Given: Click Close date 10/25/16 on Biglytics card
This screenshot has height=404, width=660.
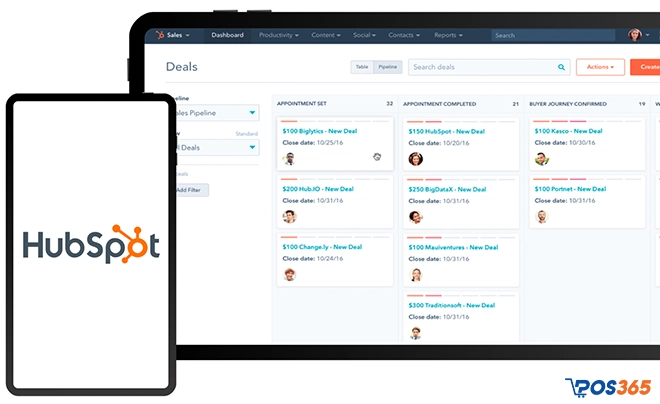Looking at the screenshot, I should tap(313, 143).
